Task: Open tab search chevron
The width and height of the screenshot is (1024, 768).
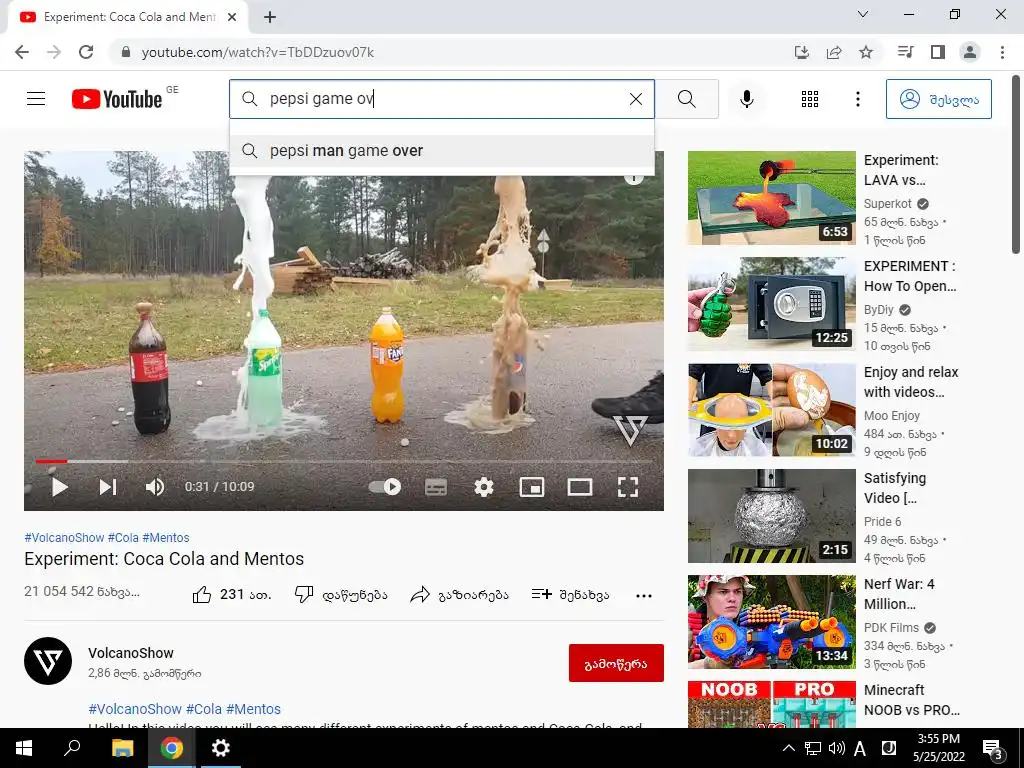Action: pyautogui.click(x=863, y=14)
